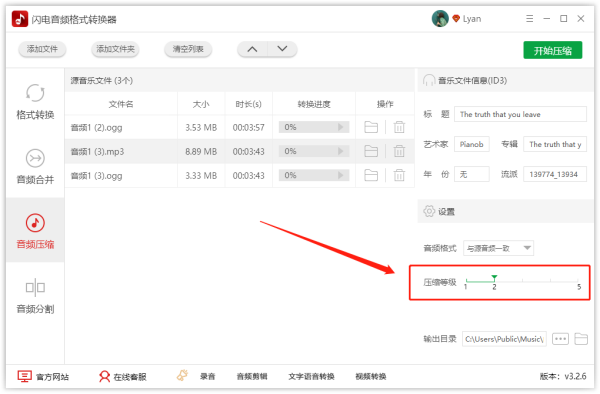Delete the 音频1 (3).ogg row
The image size is (600, 394).
(x=399, y=176)
